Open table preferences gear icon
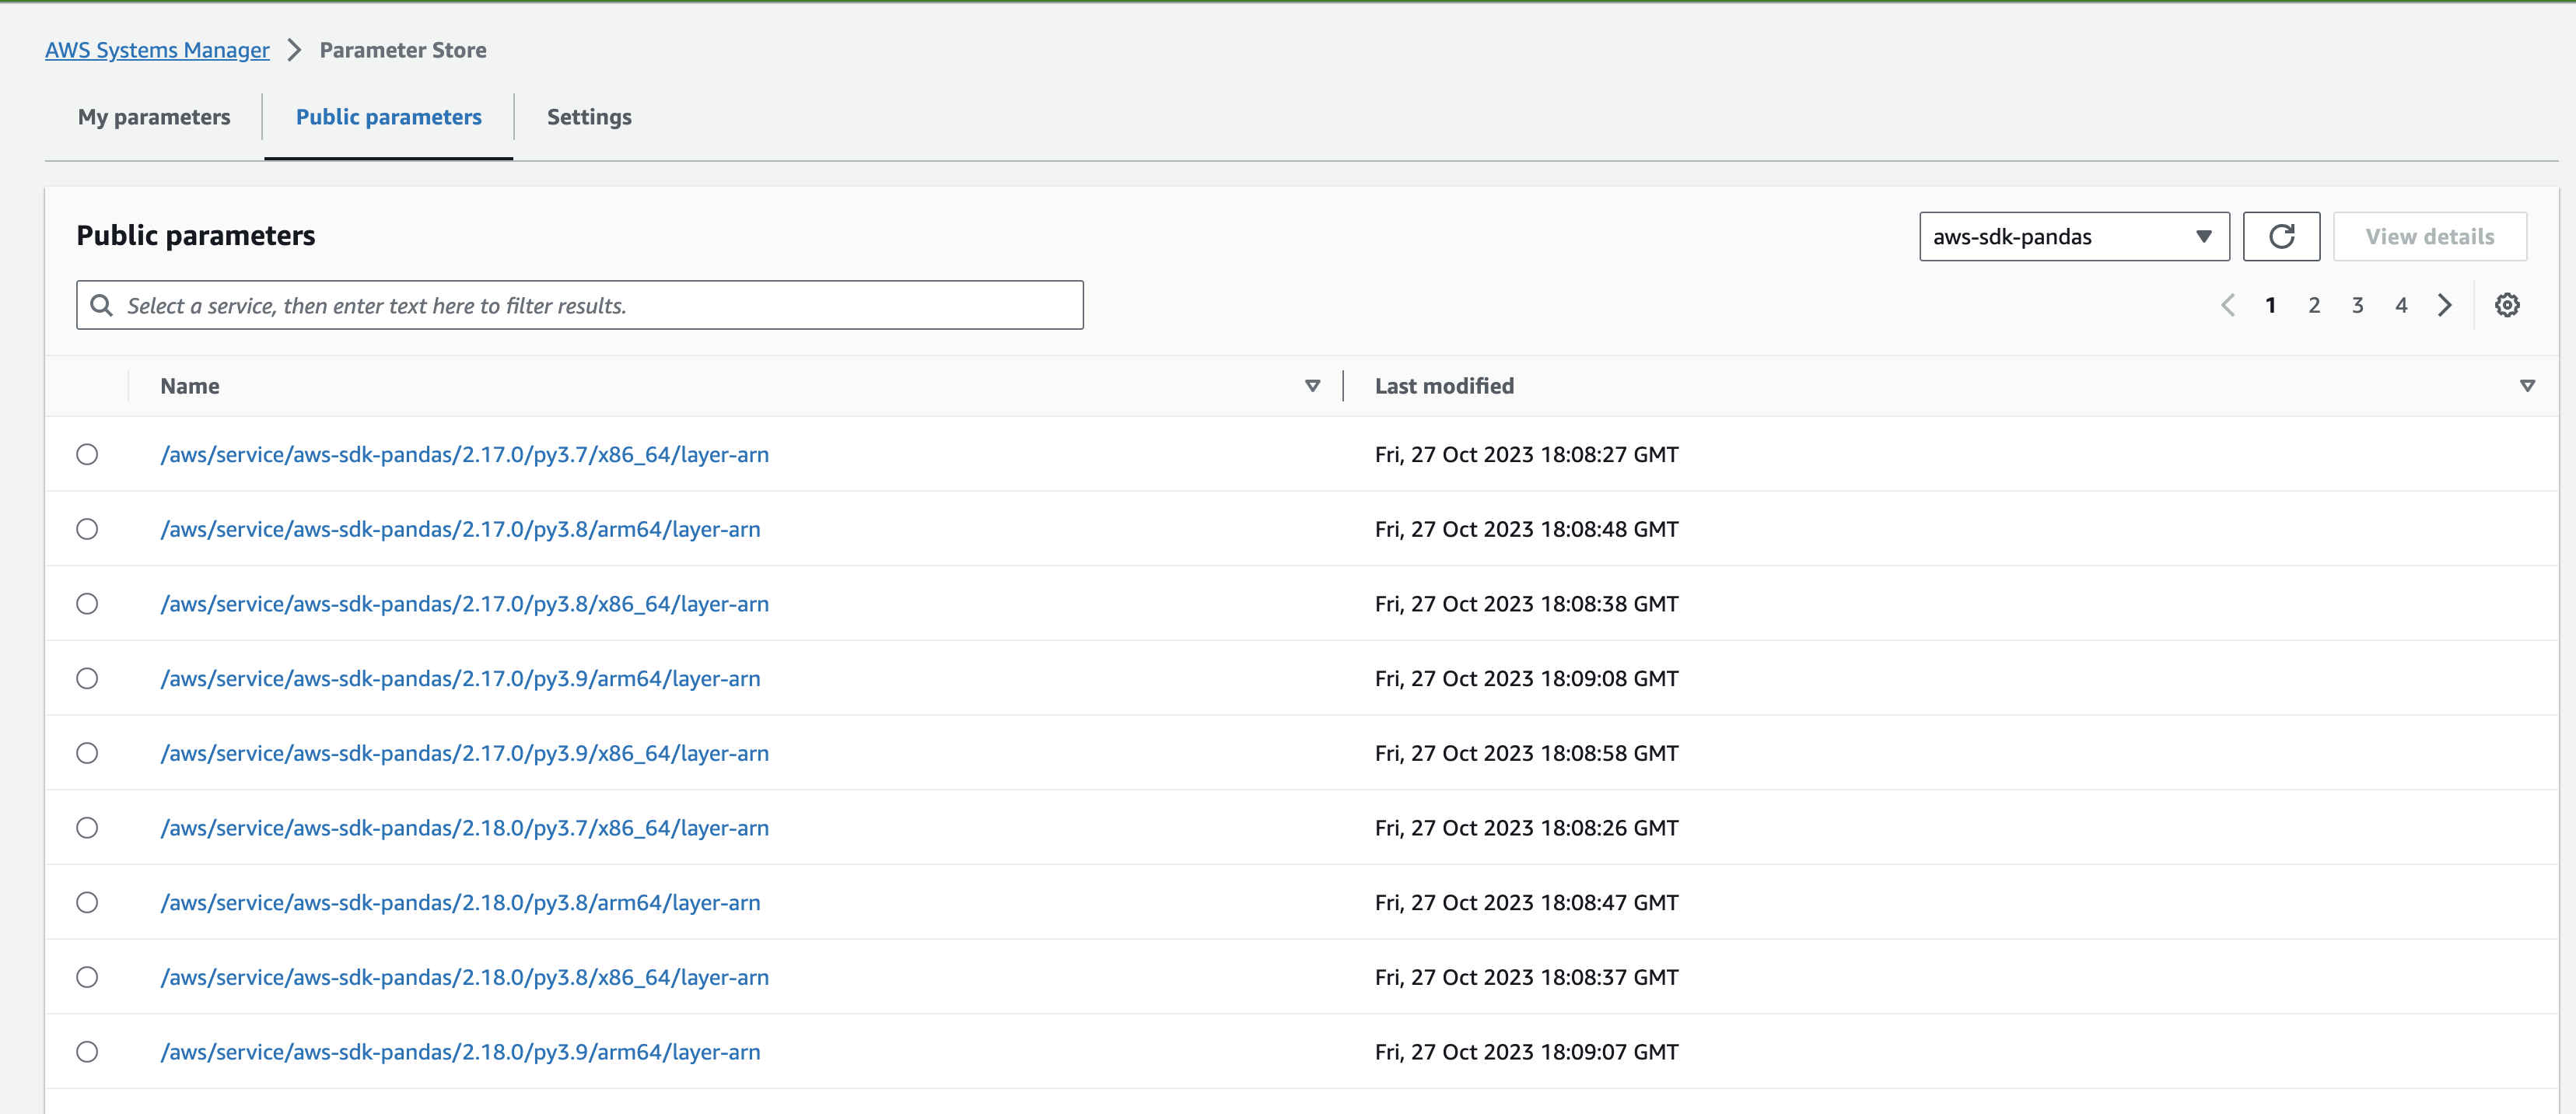This screenshot has width=2576, height=1114. (2507, 305)
